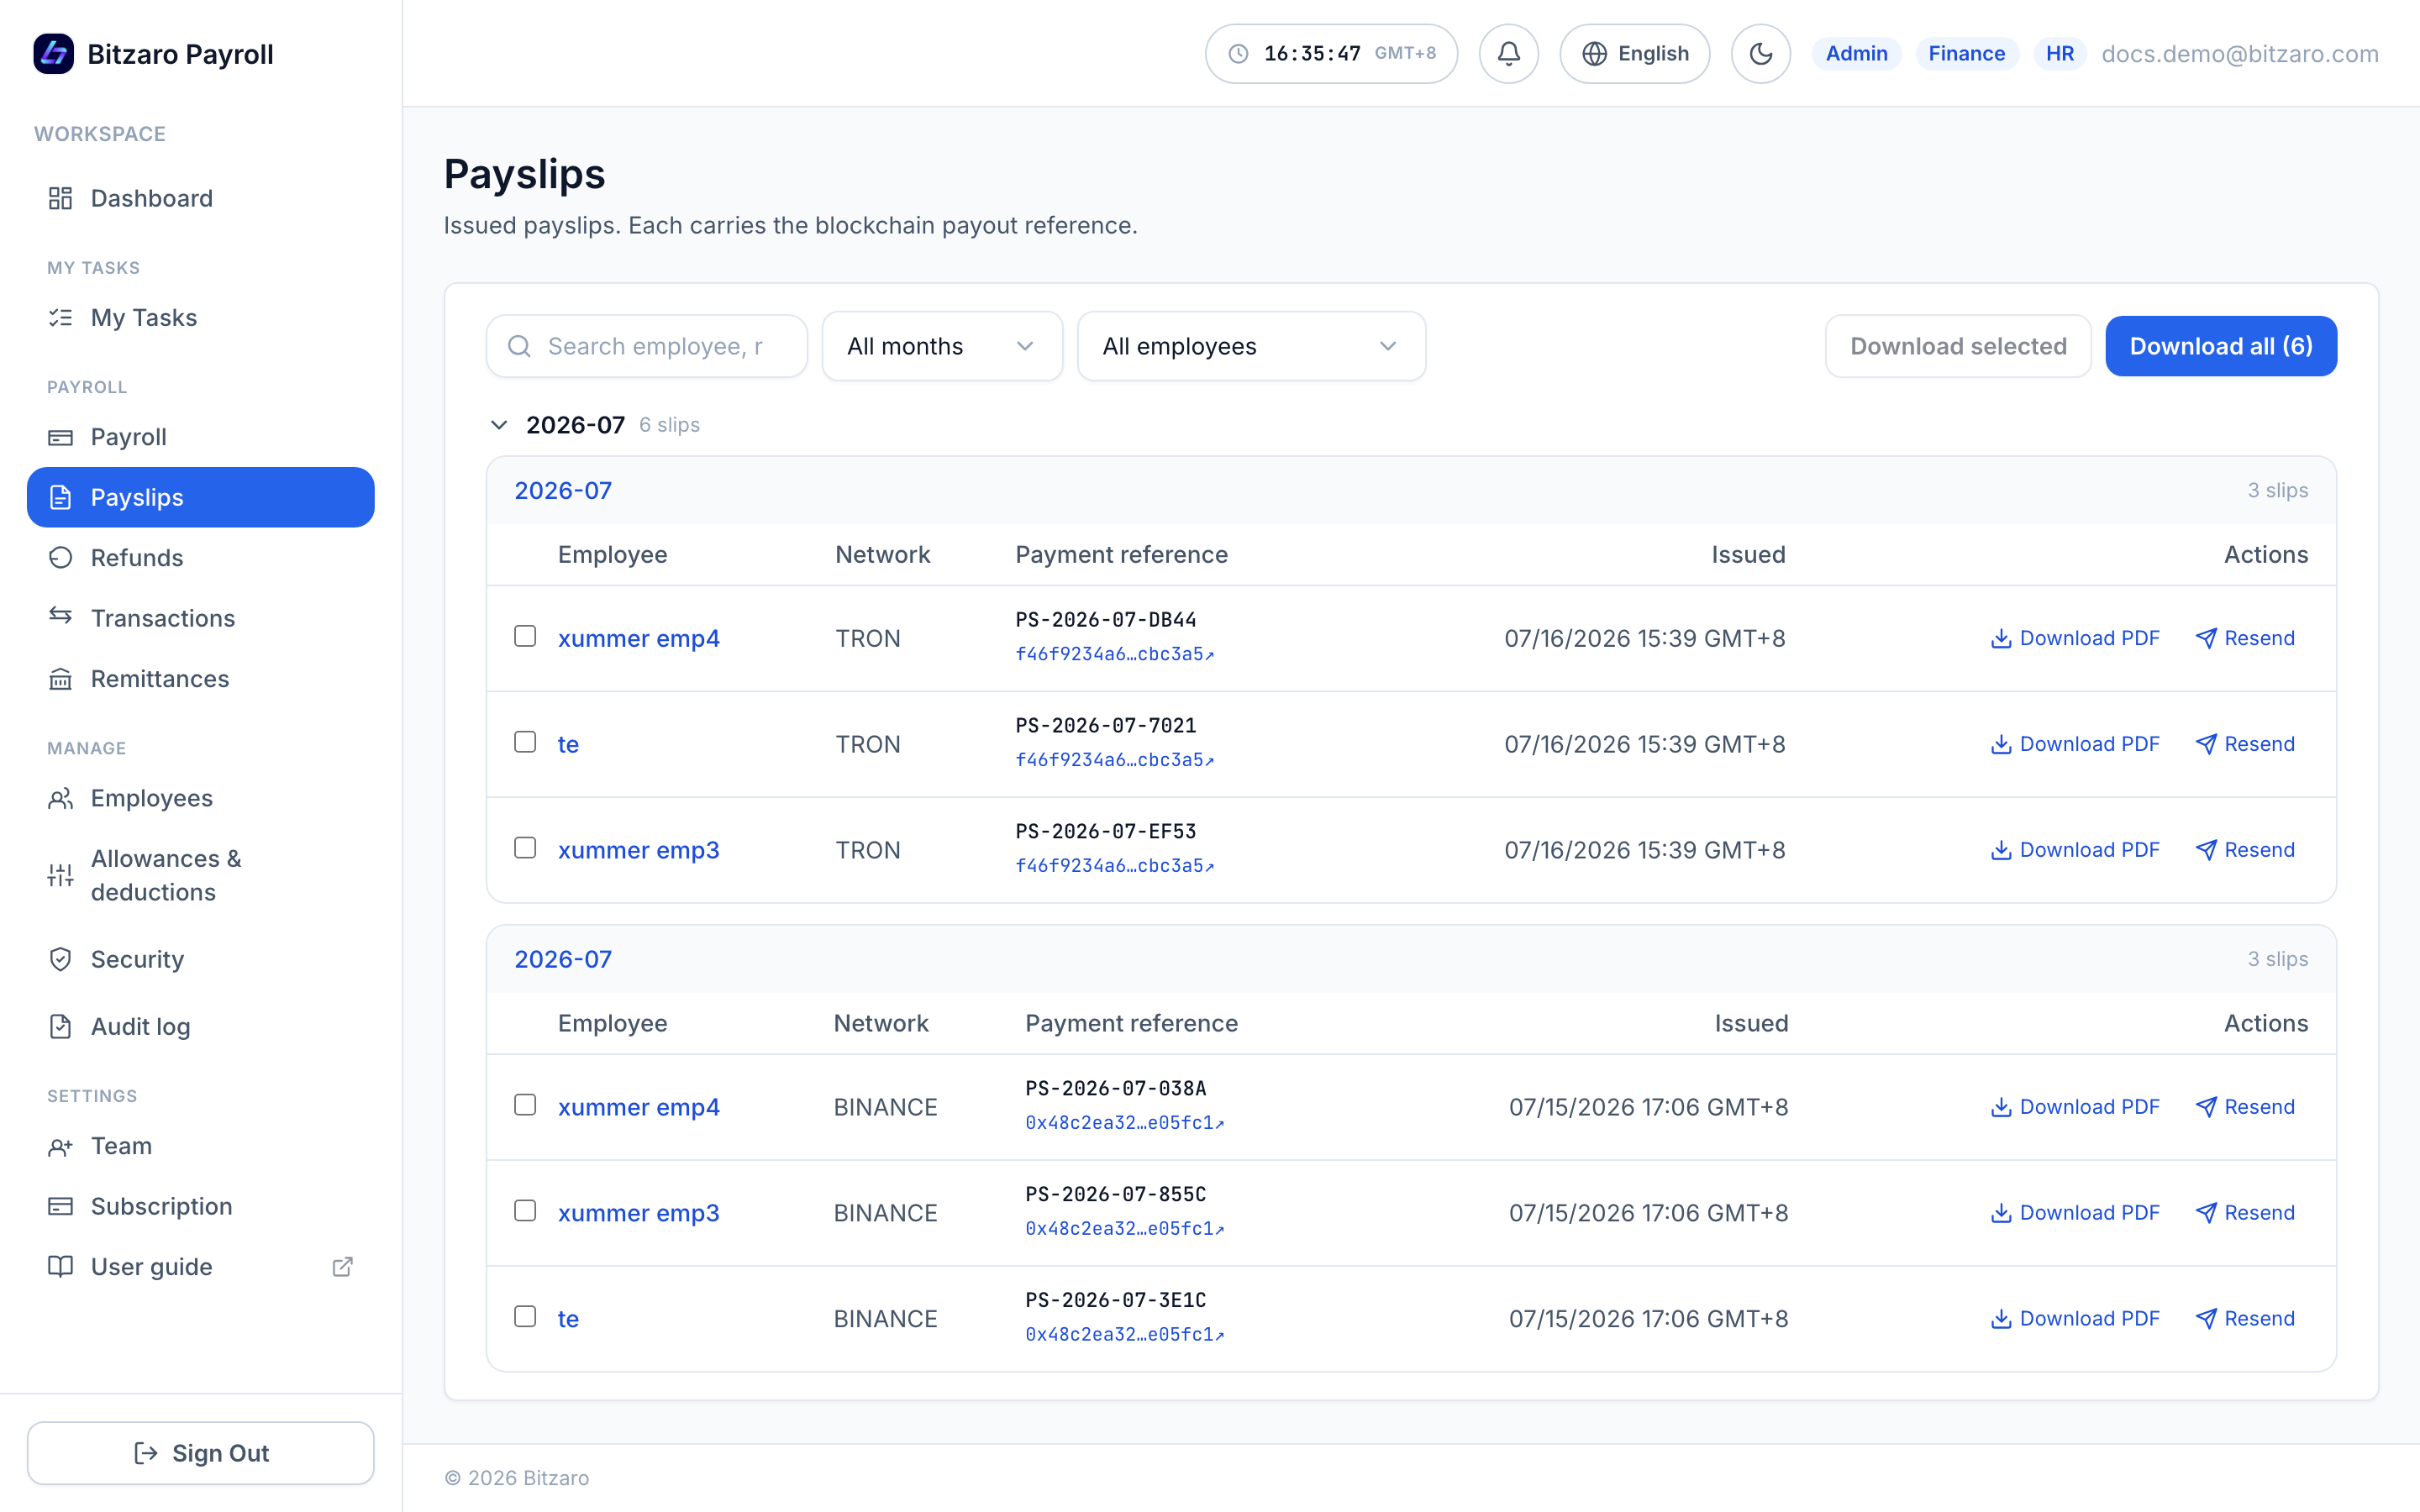Click the Transactions arrows icon
Screen dimensions: 2420x1512
60,616
